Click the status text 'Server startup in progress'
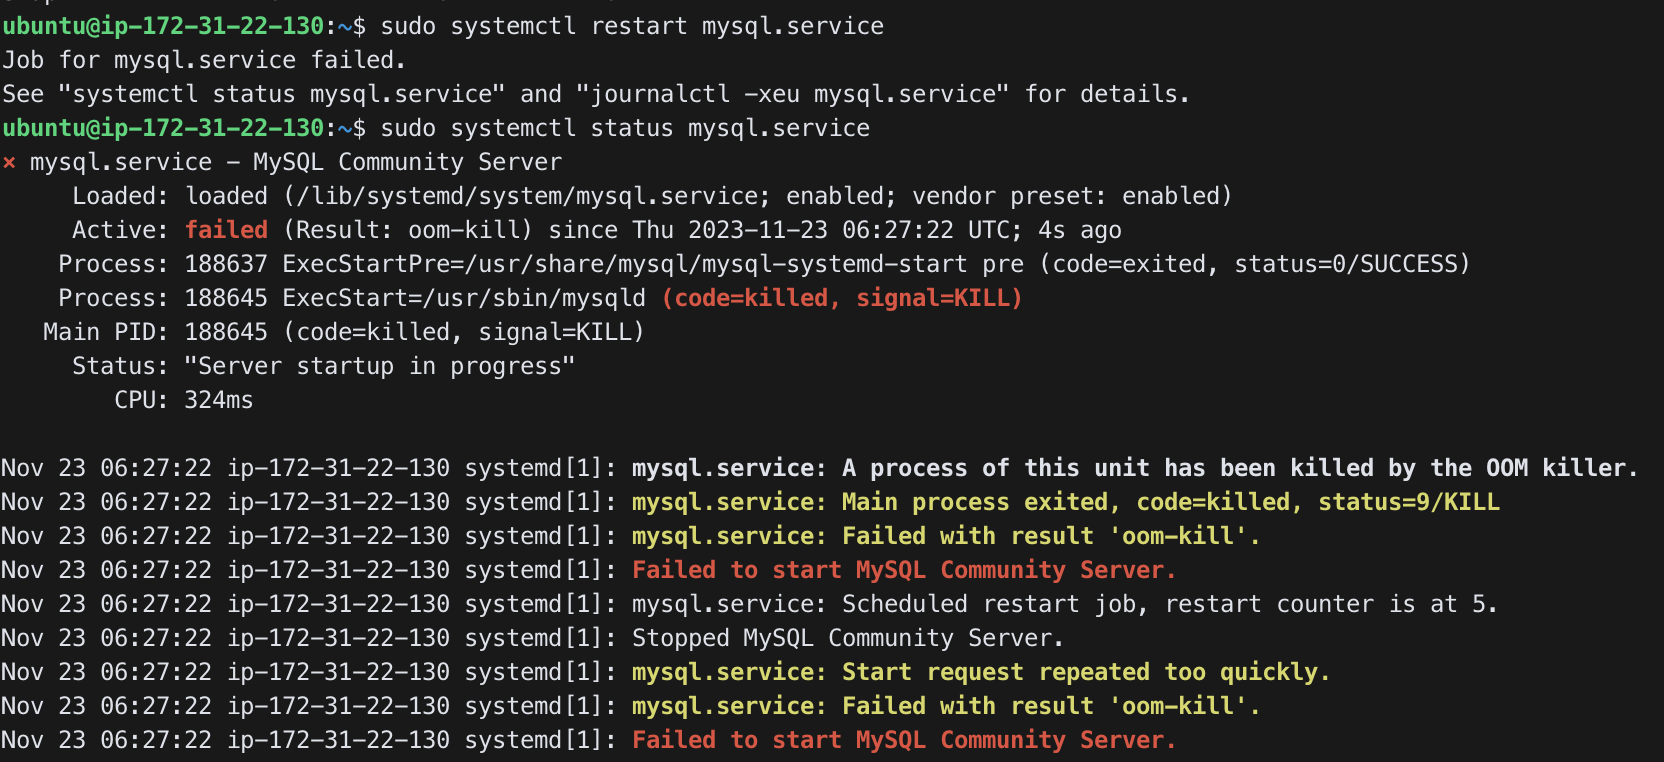The image size is (1664, 762). tap(380, 366)
